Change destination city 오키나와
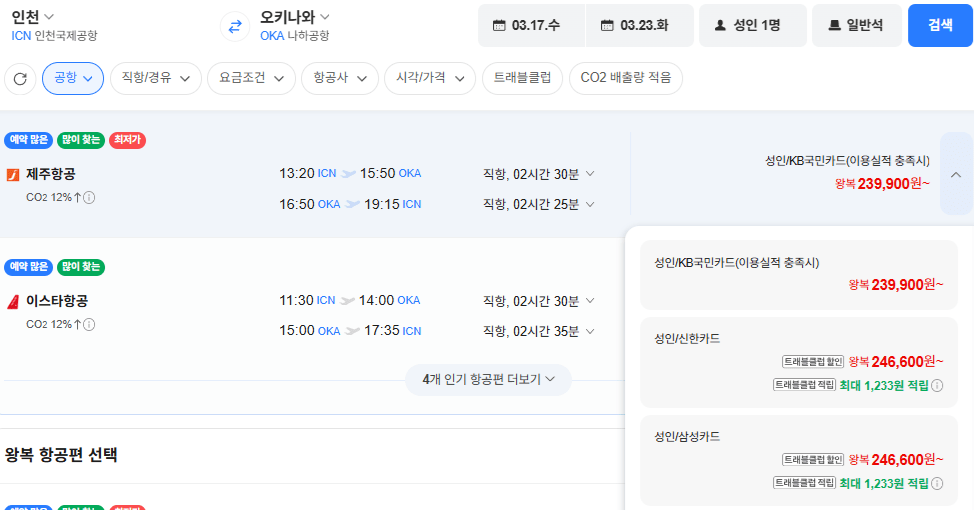This screenshot has height=510, width=974. [294, 17]
